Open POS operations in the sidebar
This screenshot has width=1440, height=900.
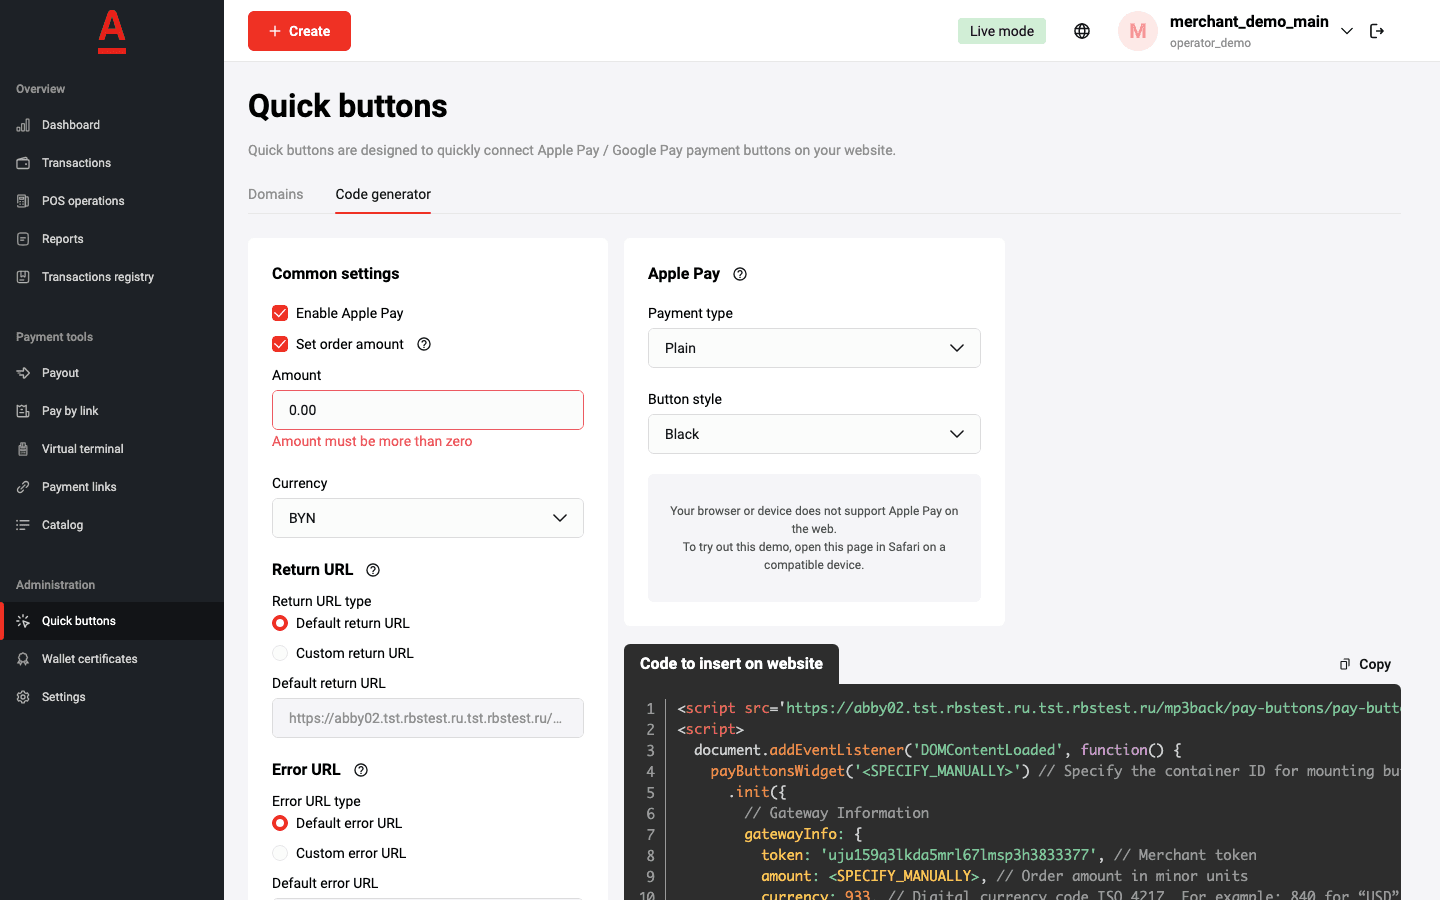(112, 201)
